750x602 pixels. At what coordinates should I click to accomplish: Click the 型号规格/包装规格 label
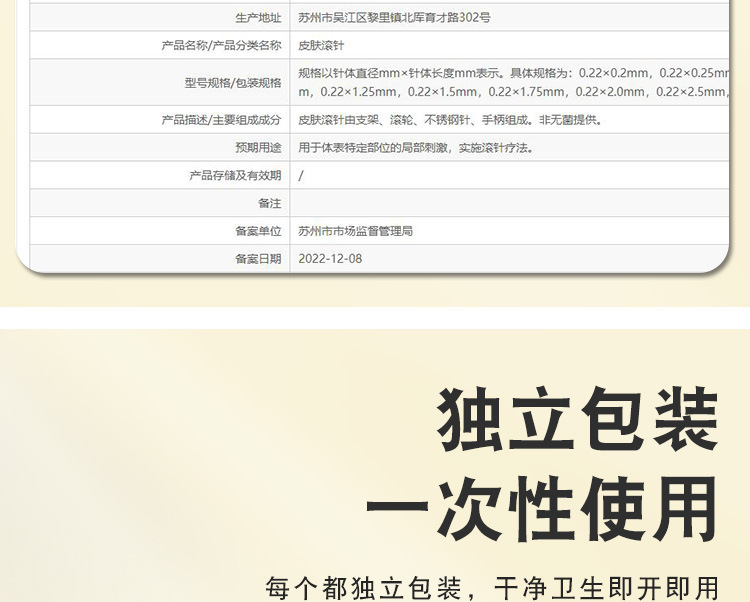(233, 83)
